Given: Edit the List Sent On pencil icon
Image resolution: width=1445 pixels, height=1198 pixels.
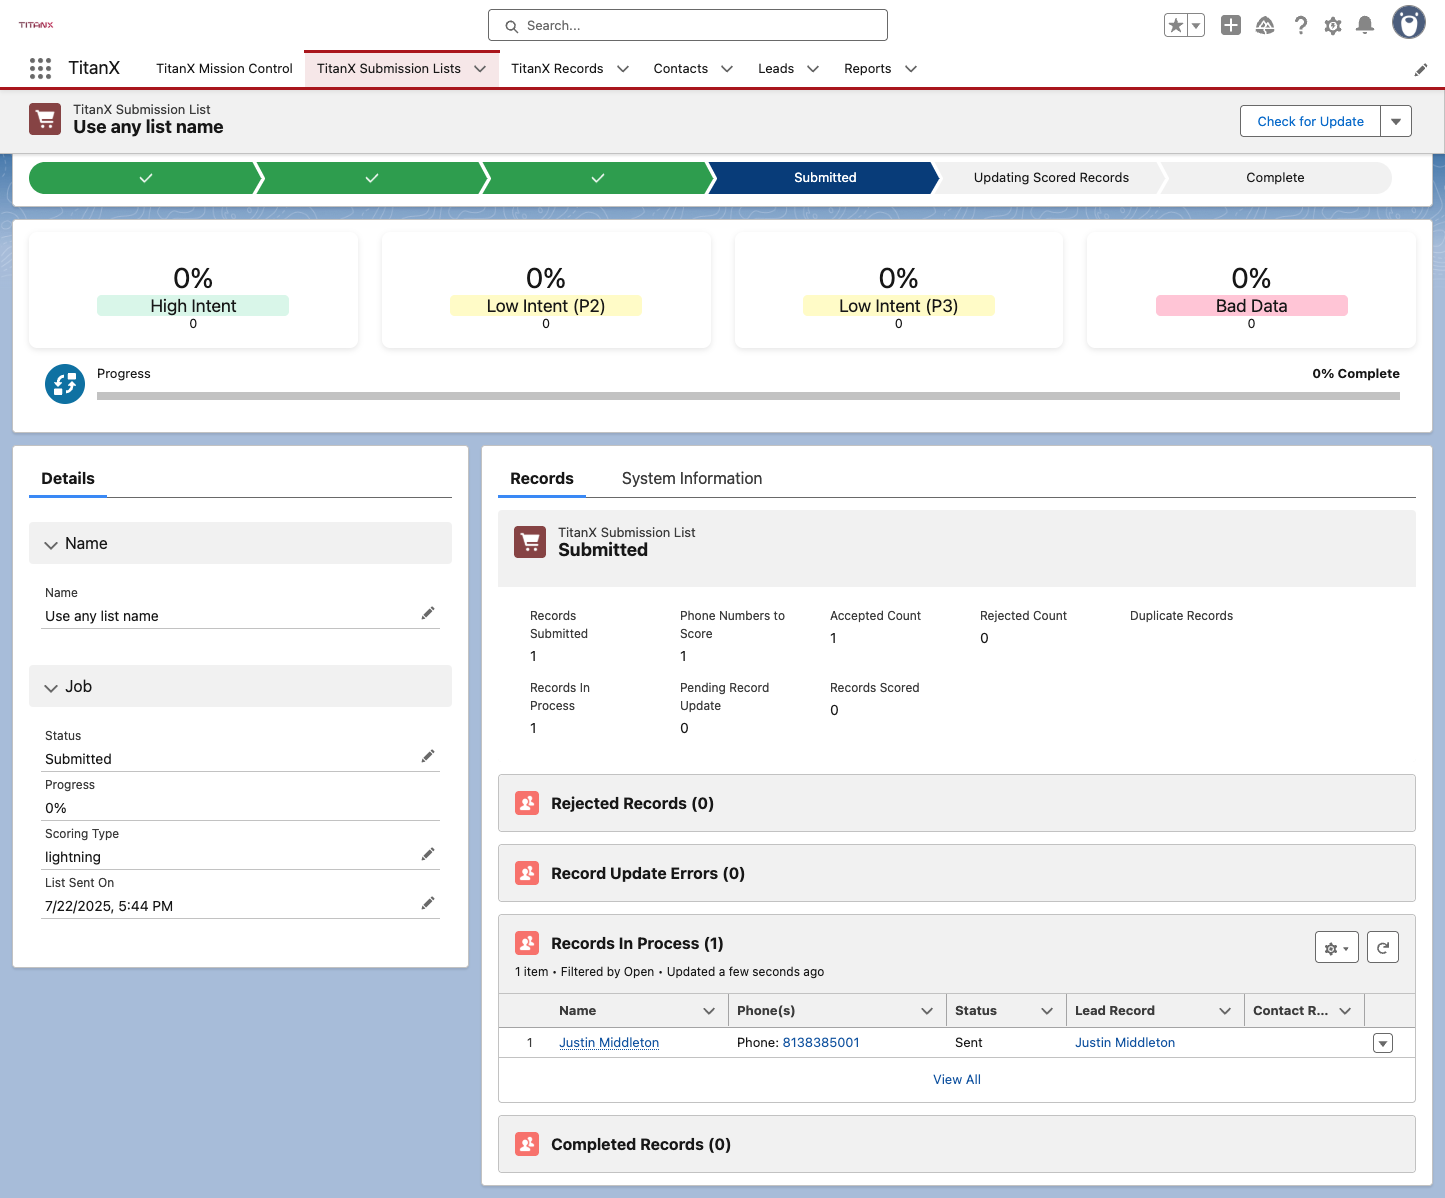Looking at the screenshot, I should (x=428, y=903).
